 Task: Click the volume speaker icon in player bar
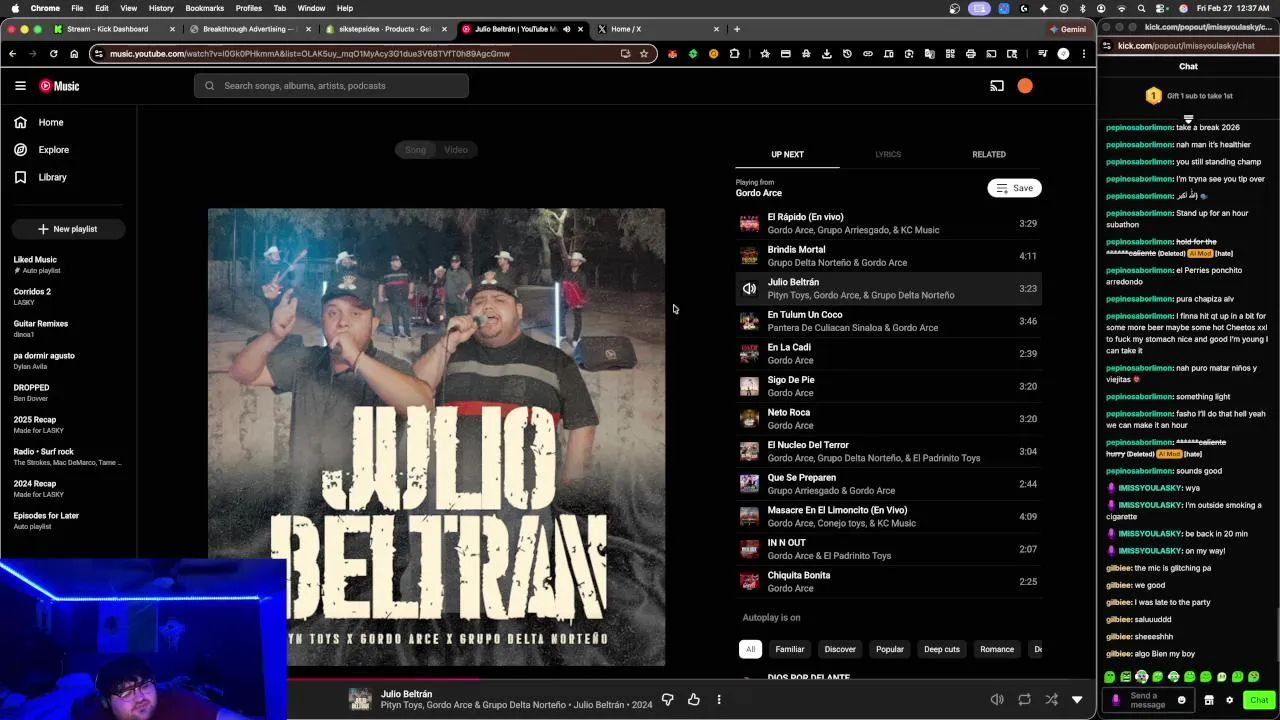coord(997,700)
